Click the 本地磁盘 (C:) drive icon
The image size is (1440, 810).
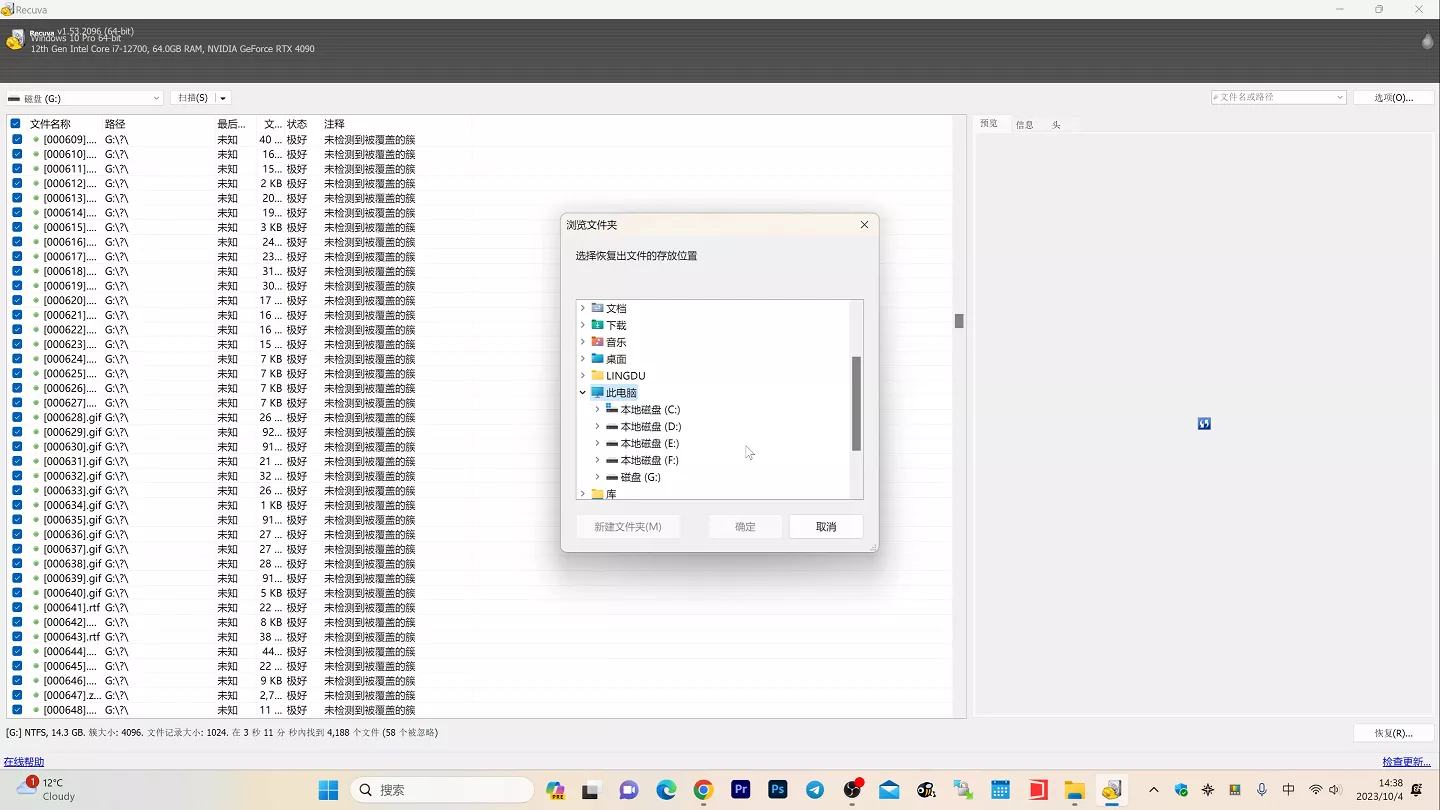click(612, 410)
